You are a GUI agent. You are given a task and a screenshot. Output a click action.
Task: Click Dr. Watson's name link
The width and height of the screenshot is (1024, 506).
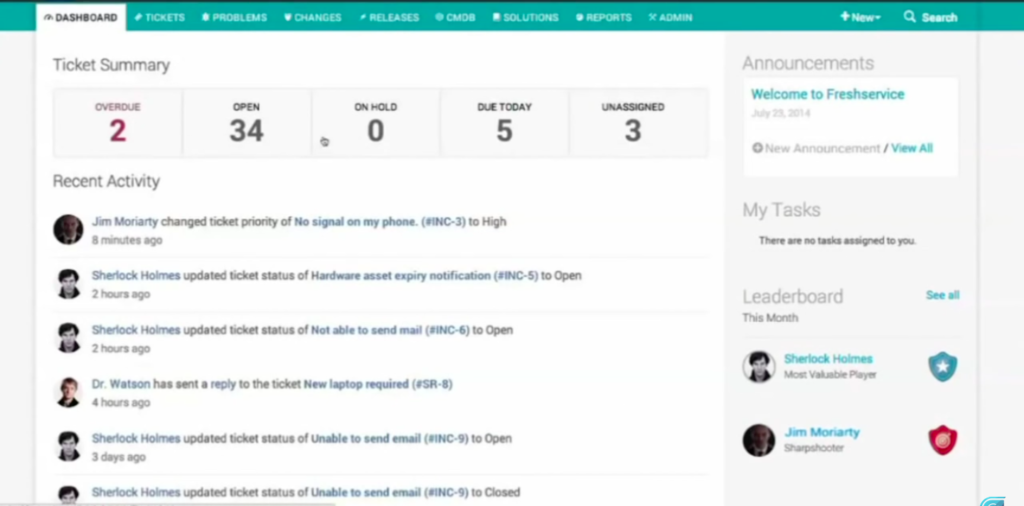tap(121, 384)
